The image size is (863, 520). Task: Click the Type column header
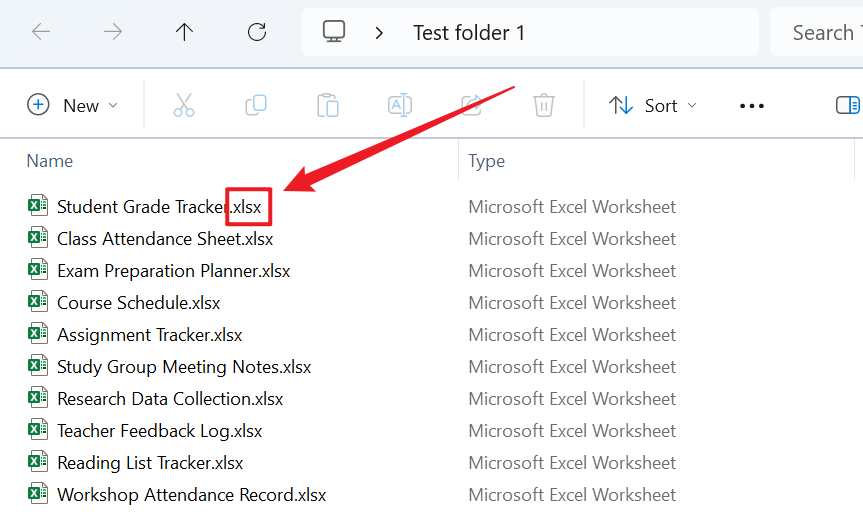487,161
